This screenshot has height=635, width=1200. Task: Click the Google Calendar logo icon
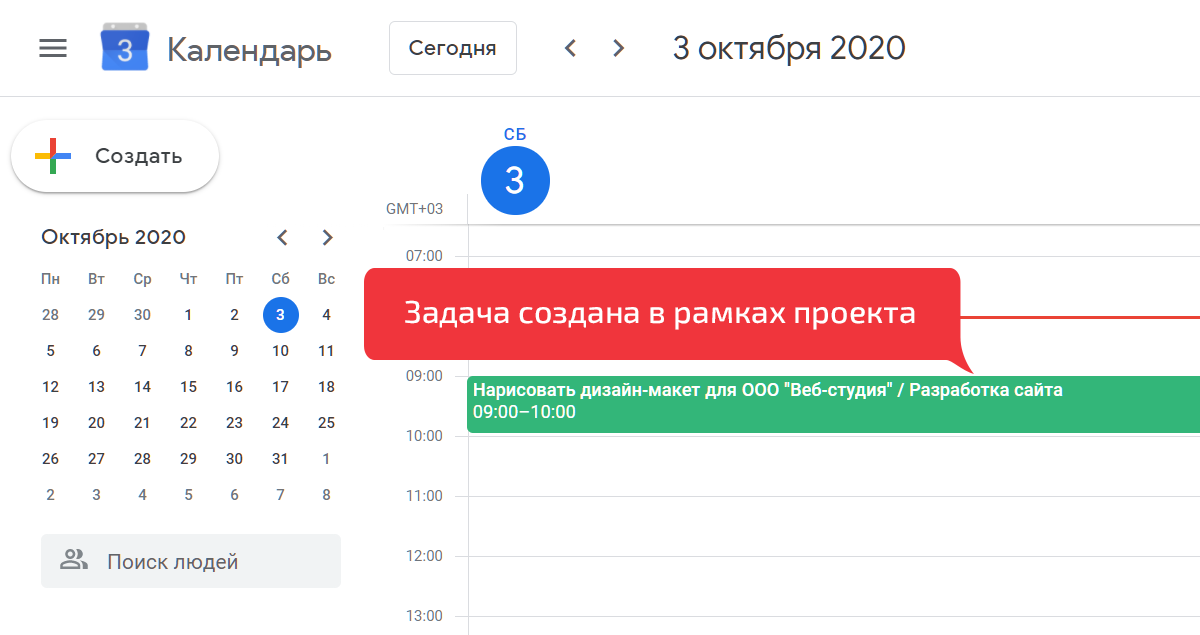pos(125,48)
